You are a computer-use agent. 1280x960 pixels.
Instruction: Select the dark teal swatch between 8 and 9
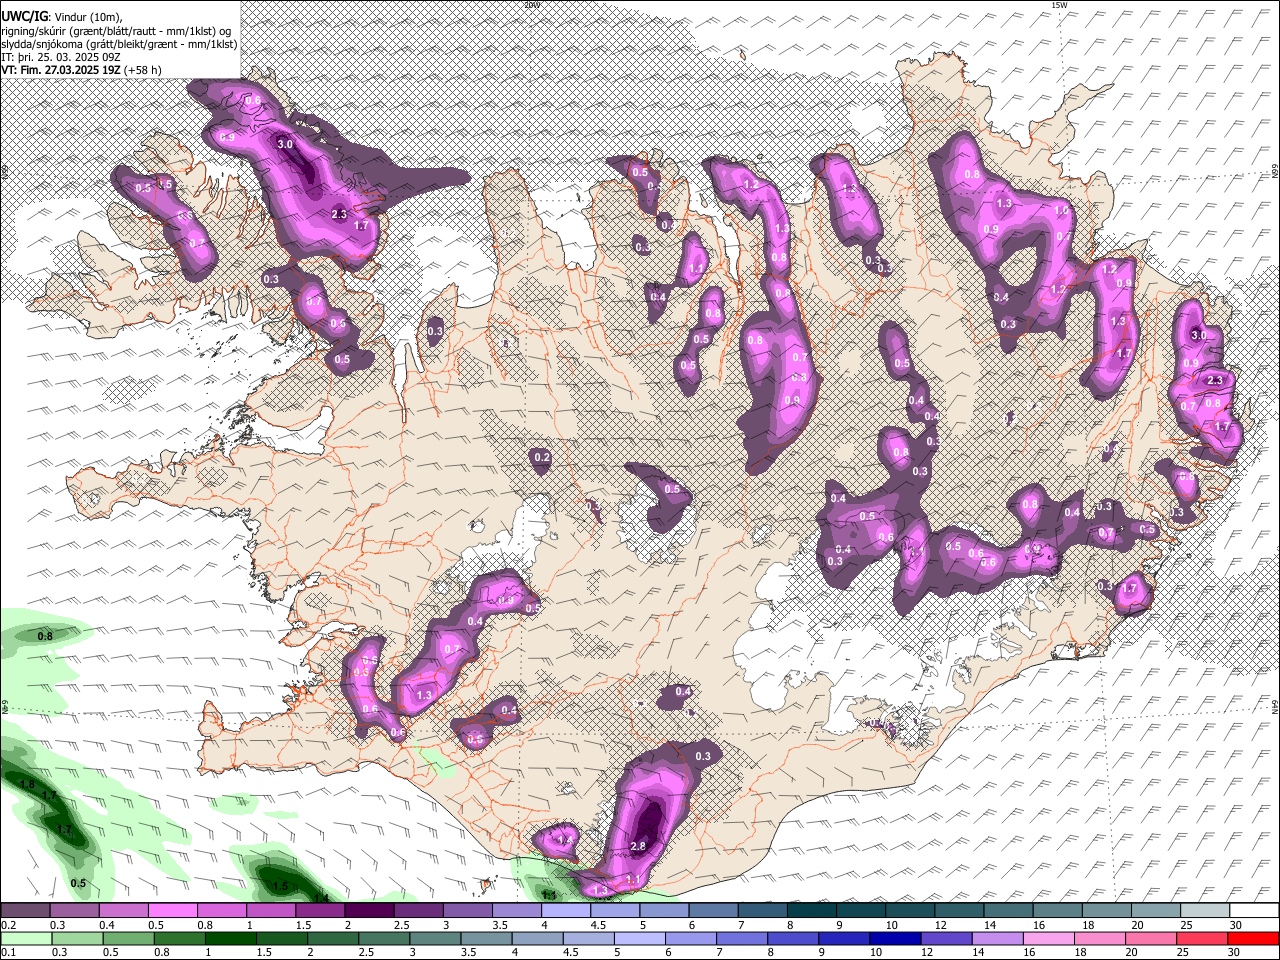(x=811, y=911)
